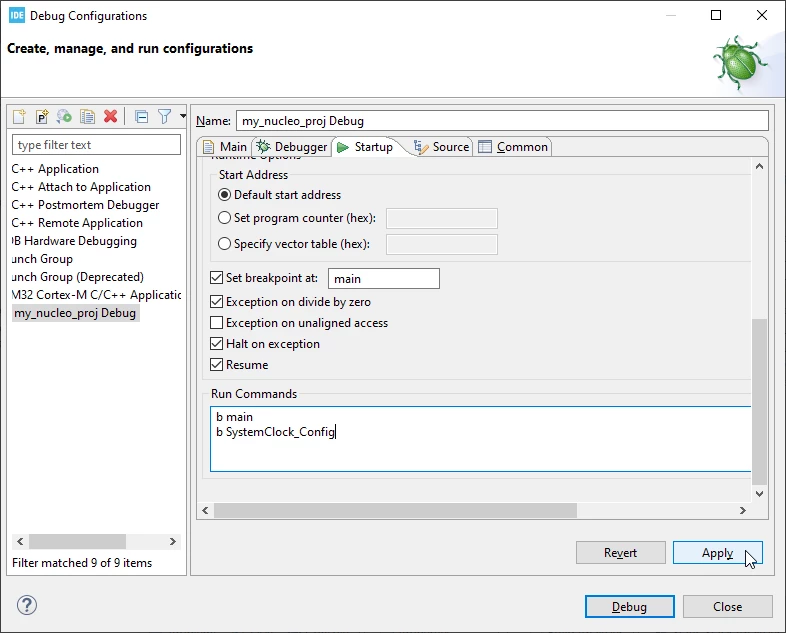This screenshot has height=633, width=786.
Task: Click the configuration list scroll-right arrow
Action: [172, 541]
